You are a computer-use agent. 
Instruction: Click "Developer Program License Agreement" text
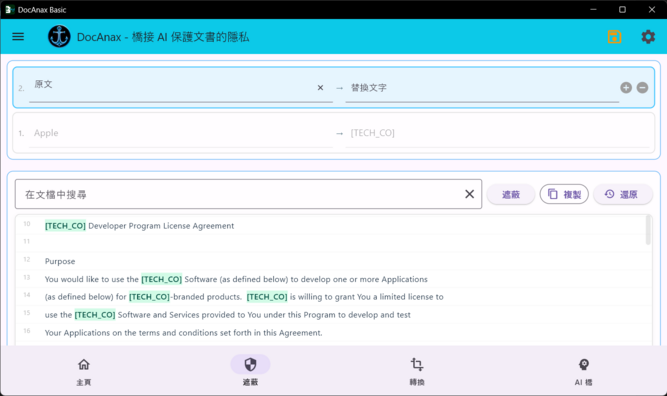[x=161, y=226]
